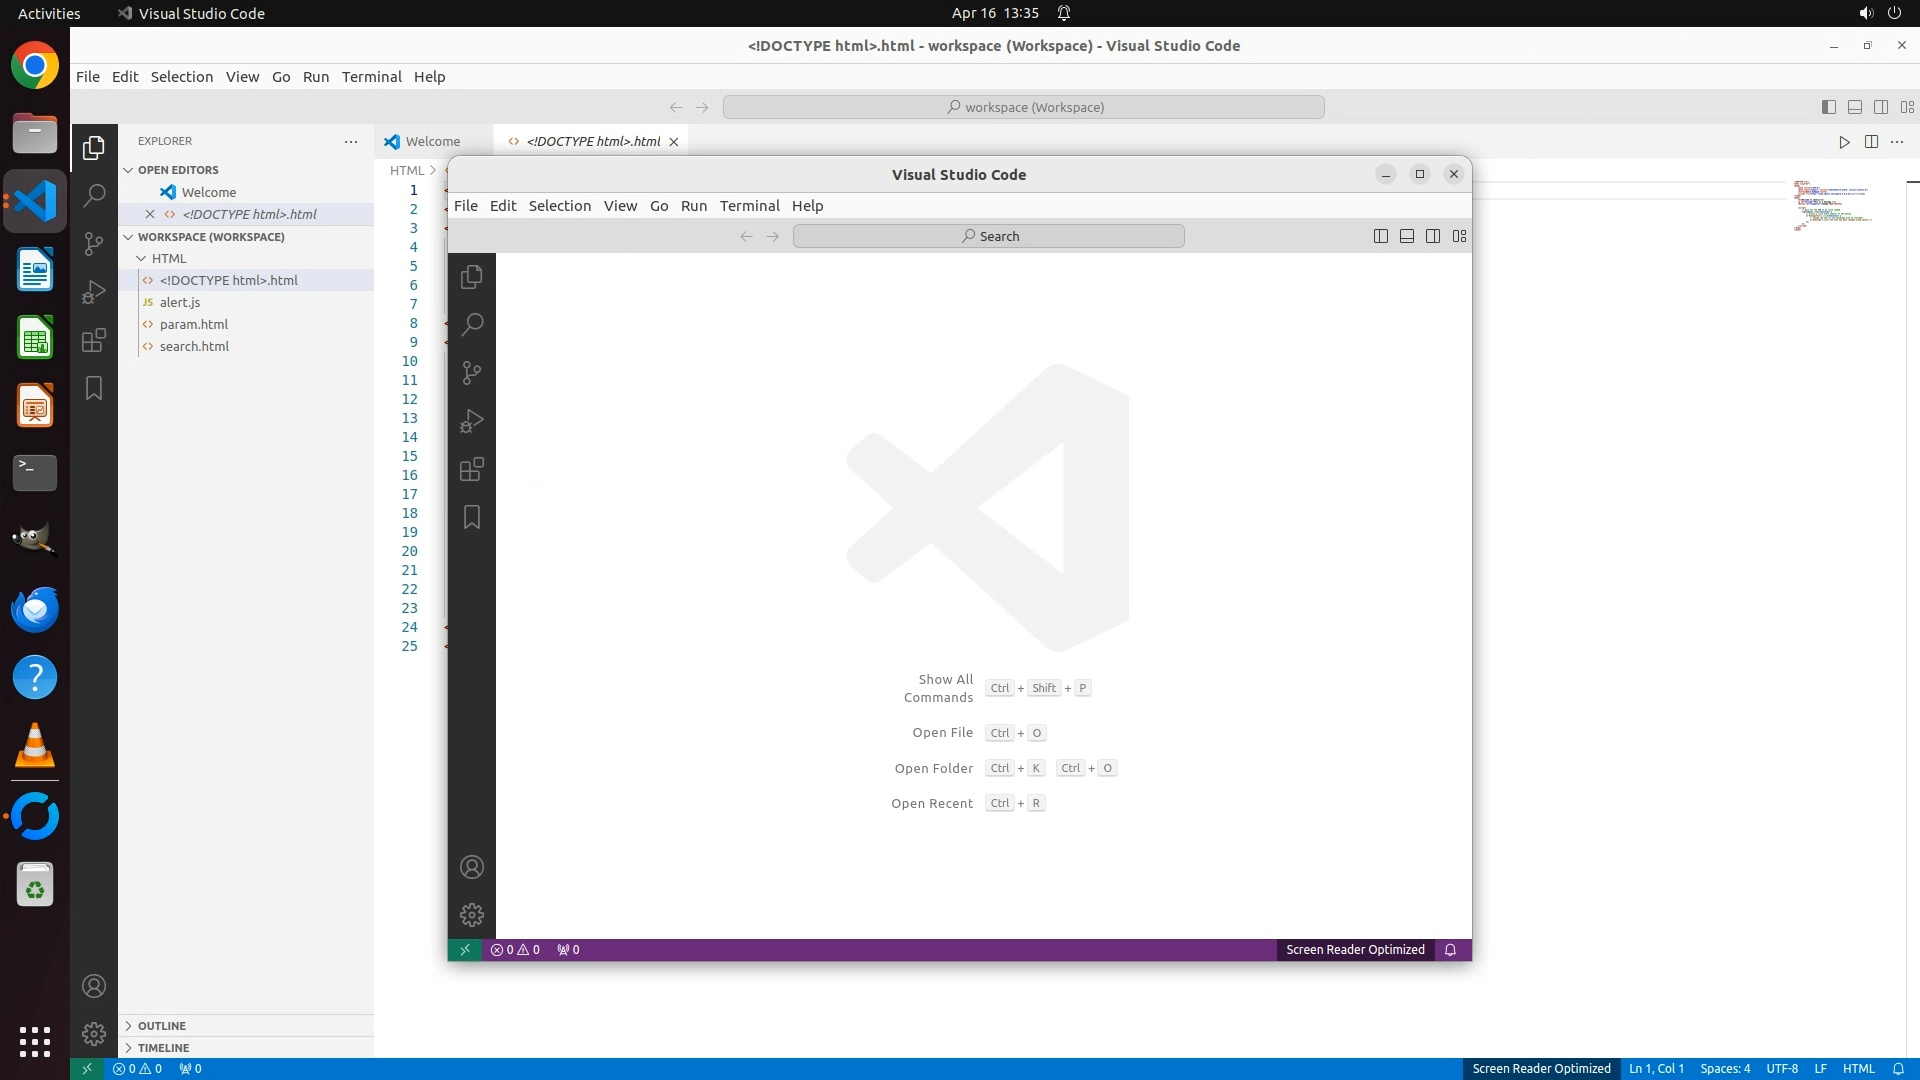Click the Search command box in the front window
The width and height of the screenshot is (1920, 1080).
coord(988,236)
